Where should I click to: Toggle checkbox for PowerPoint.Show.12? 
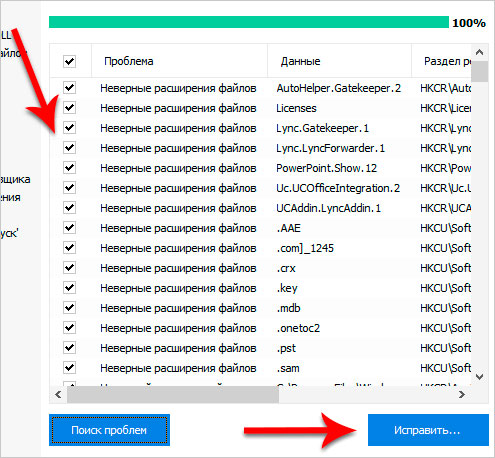[x=69, y=168]
